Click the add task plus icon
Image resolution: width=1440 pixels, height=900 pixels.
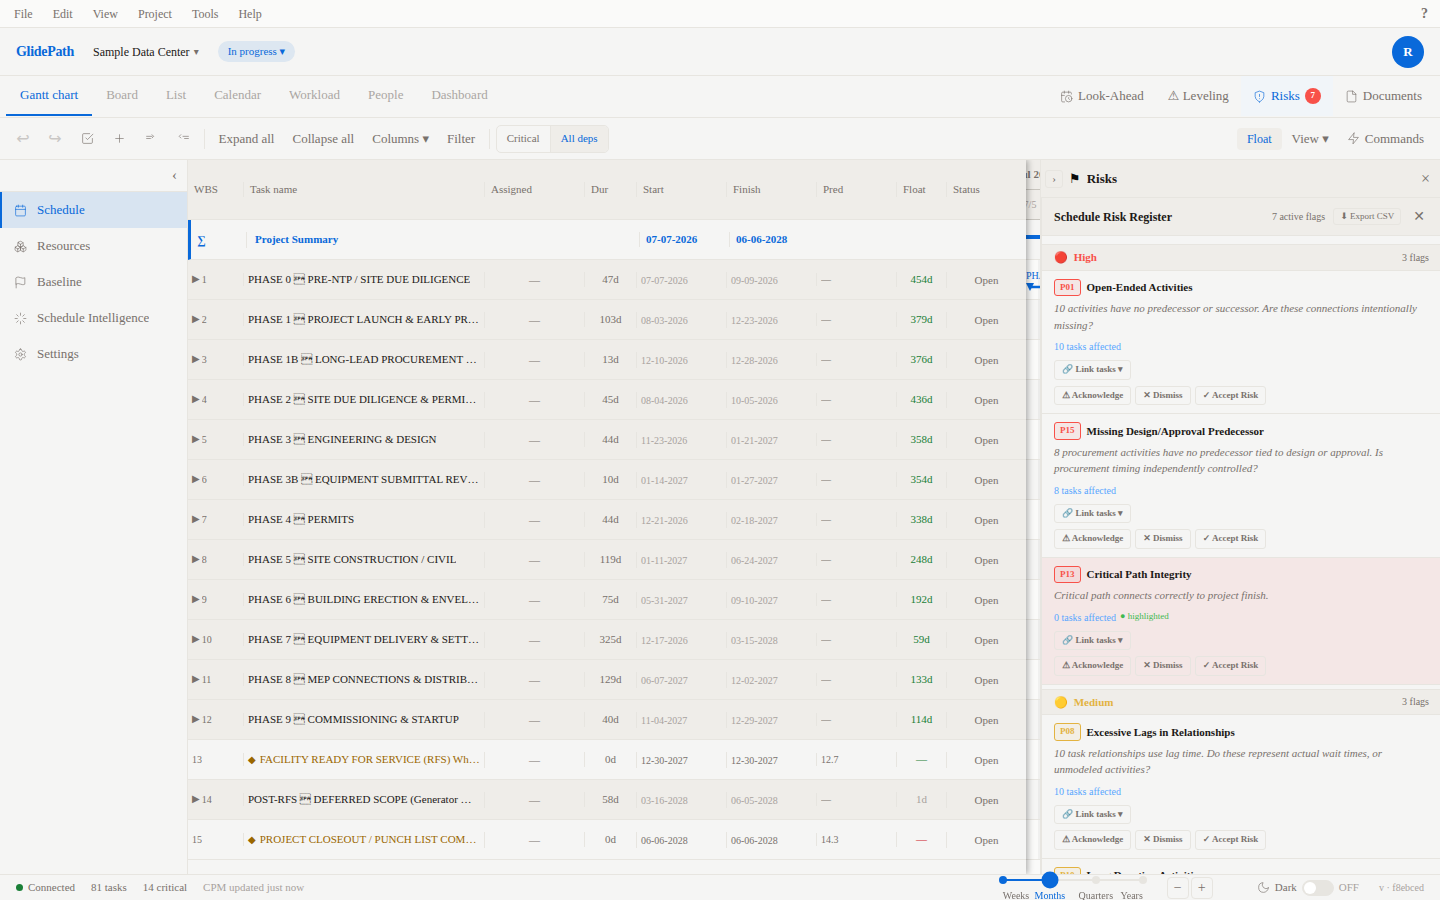click(119, 139)
